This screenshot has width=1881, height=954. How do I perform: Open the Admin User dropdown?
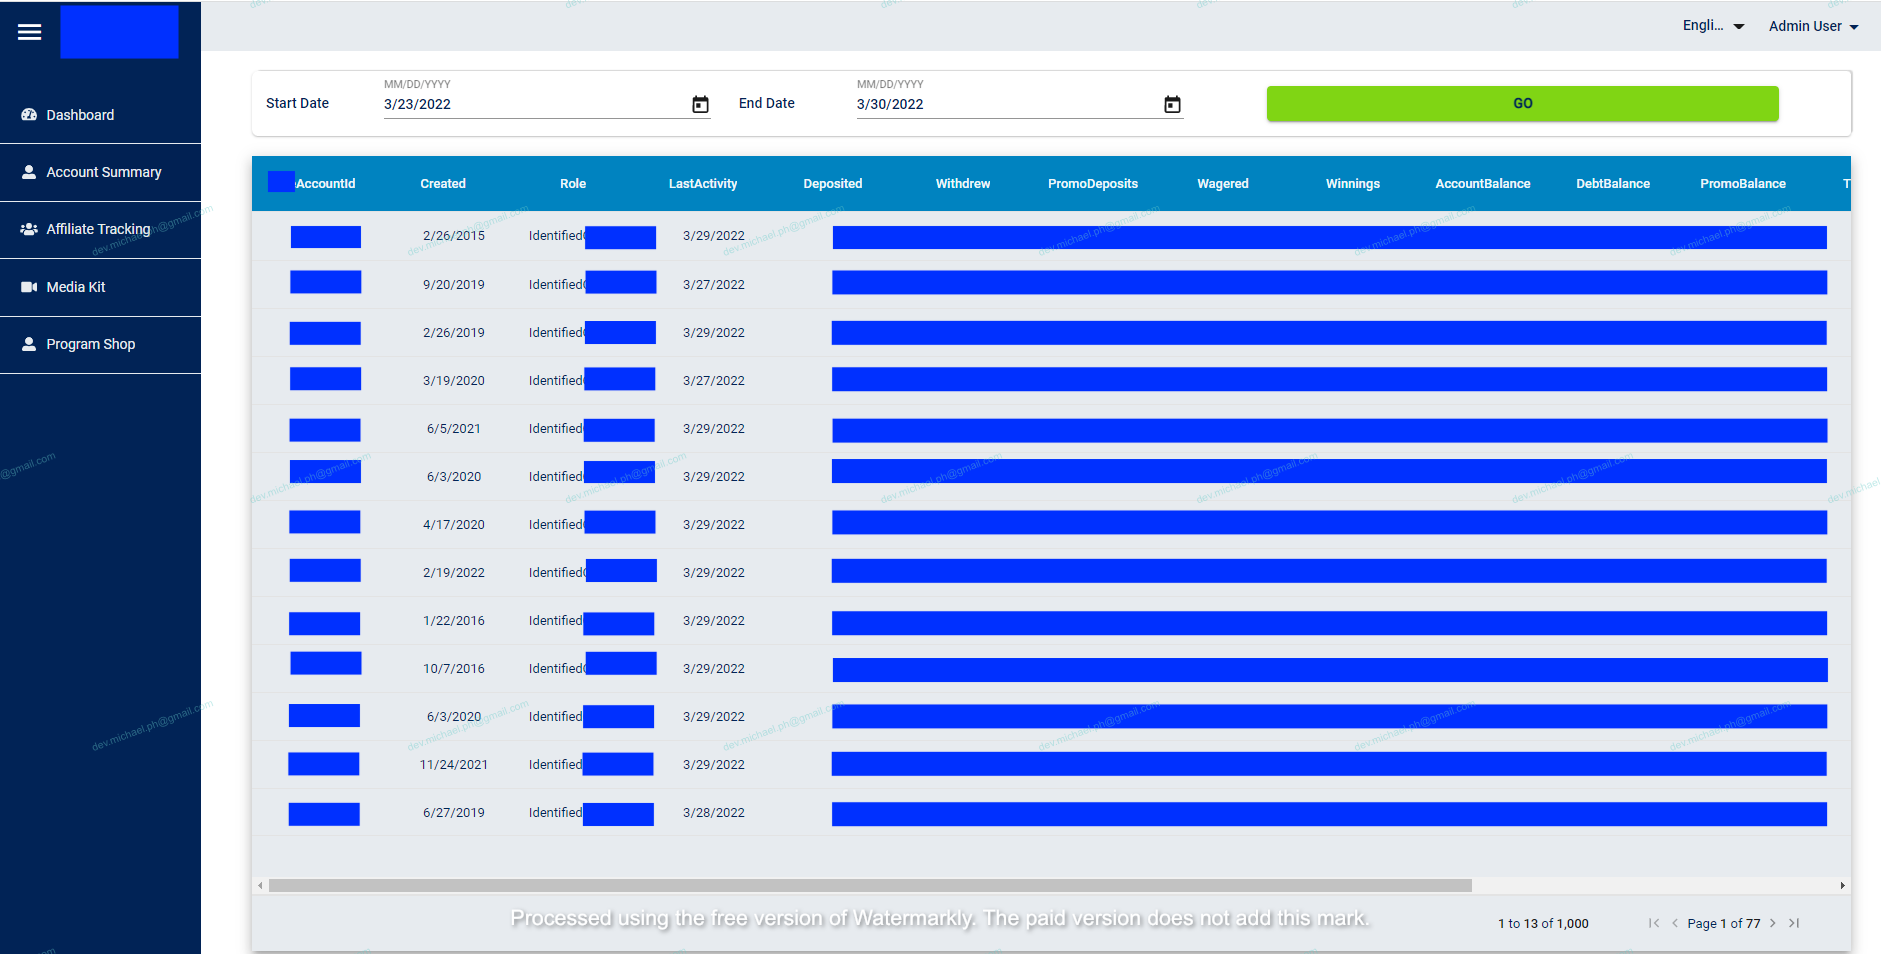click(1813, 26)
